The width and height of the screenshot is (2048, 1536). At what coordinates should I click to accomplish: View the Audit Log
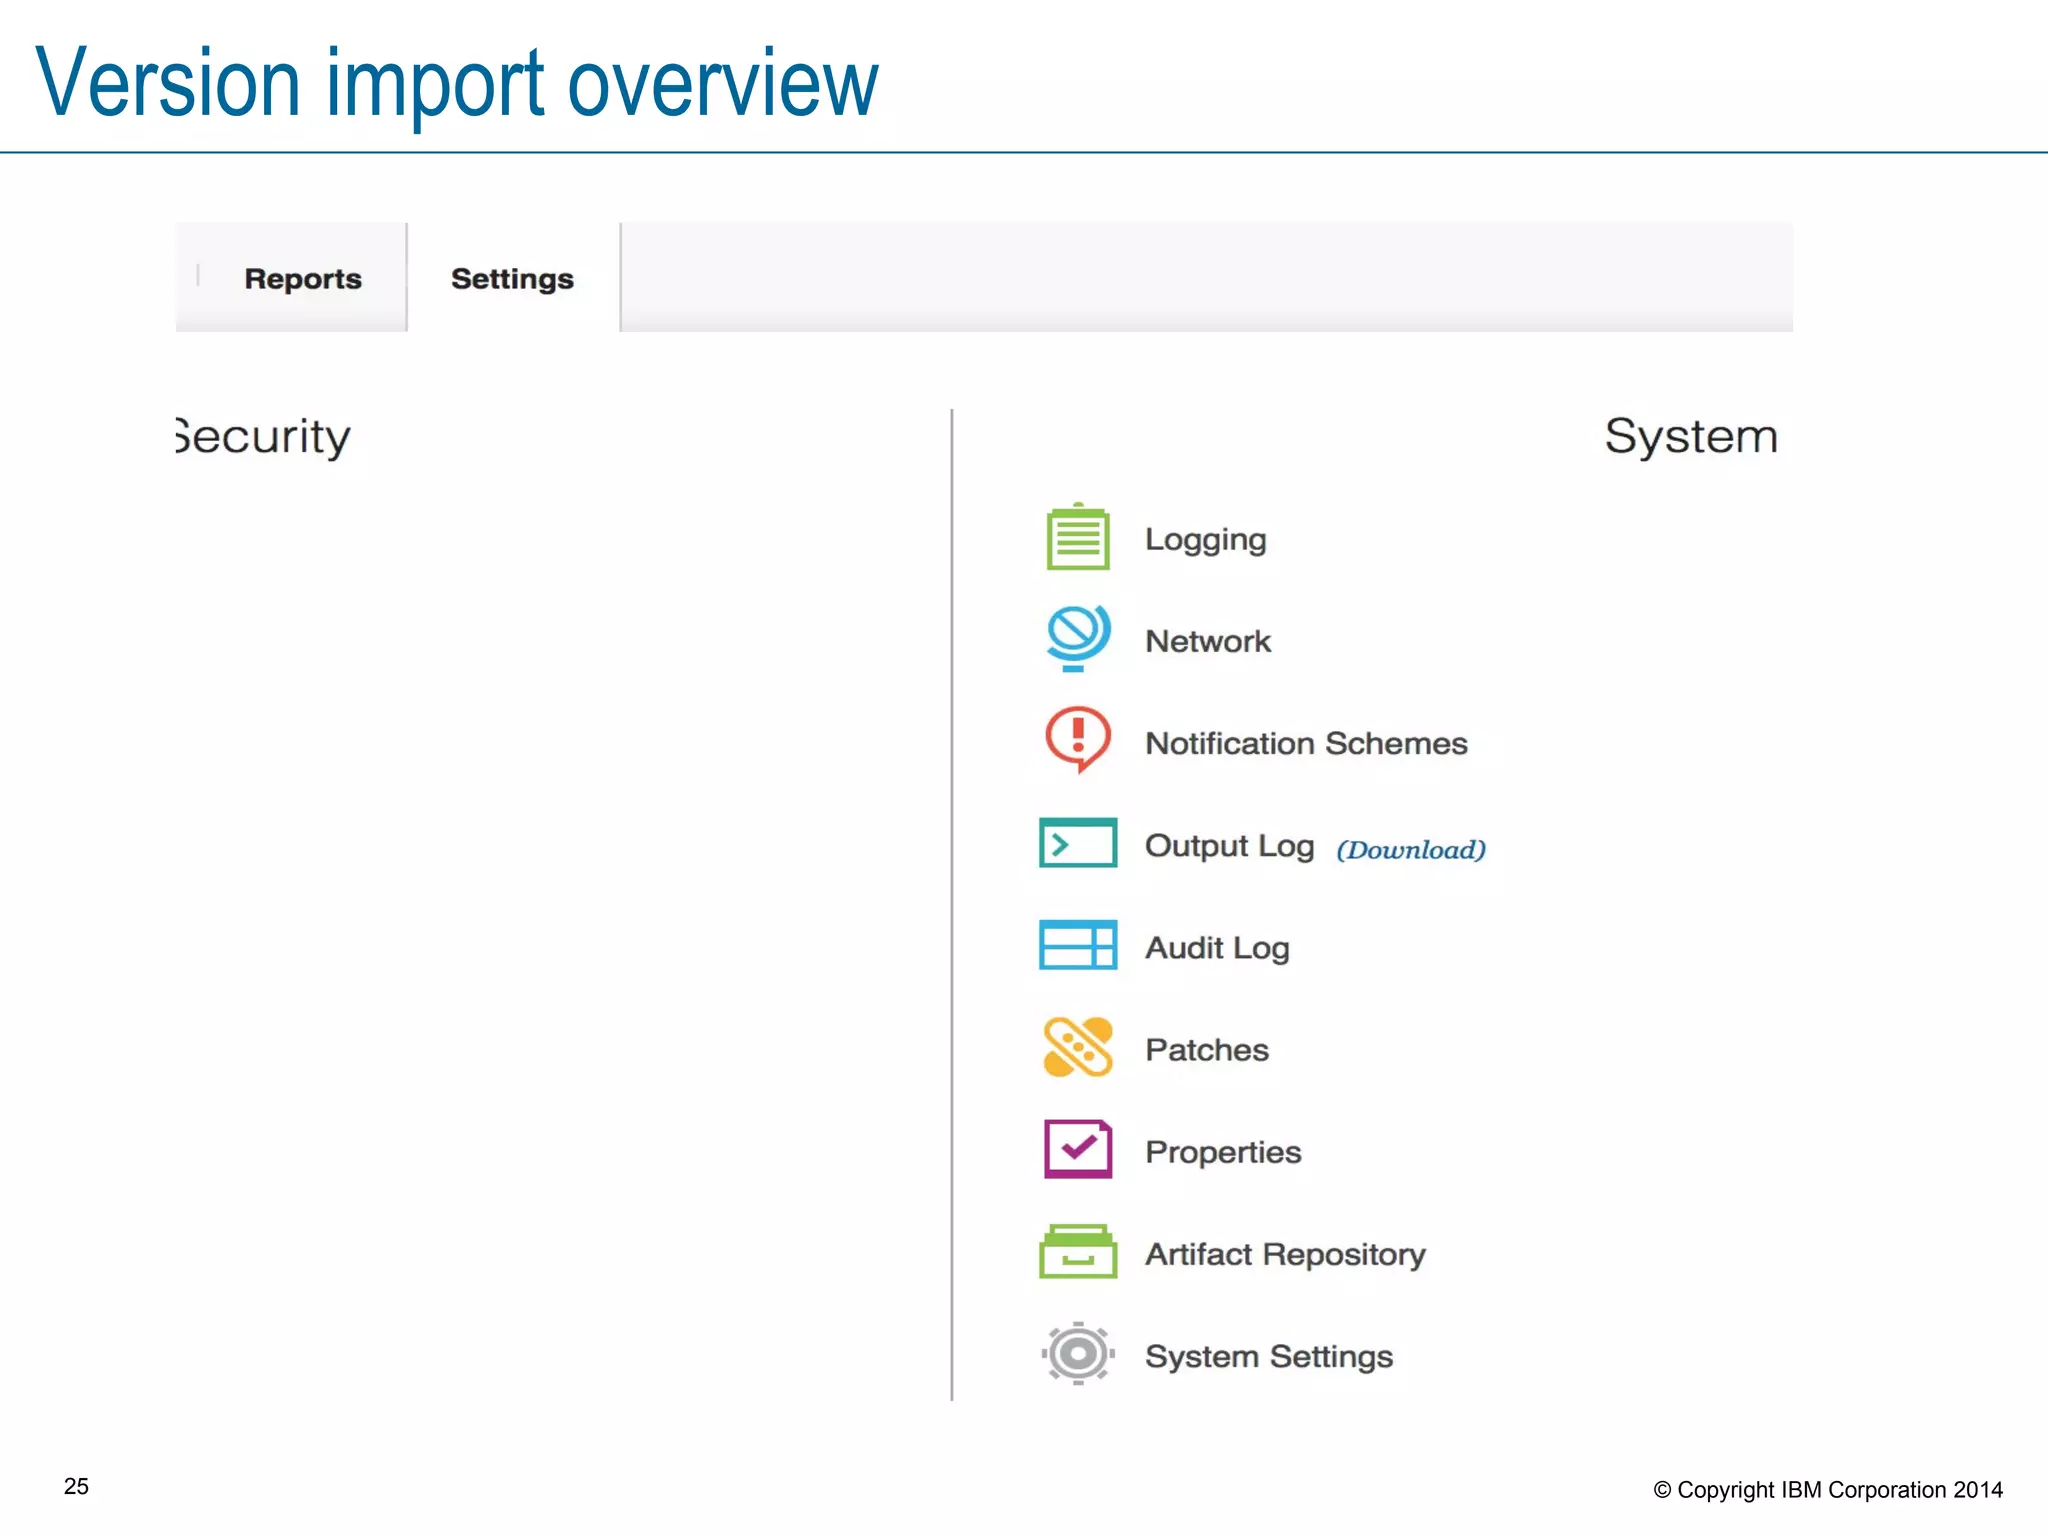[1217, 948]
